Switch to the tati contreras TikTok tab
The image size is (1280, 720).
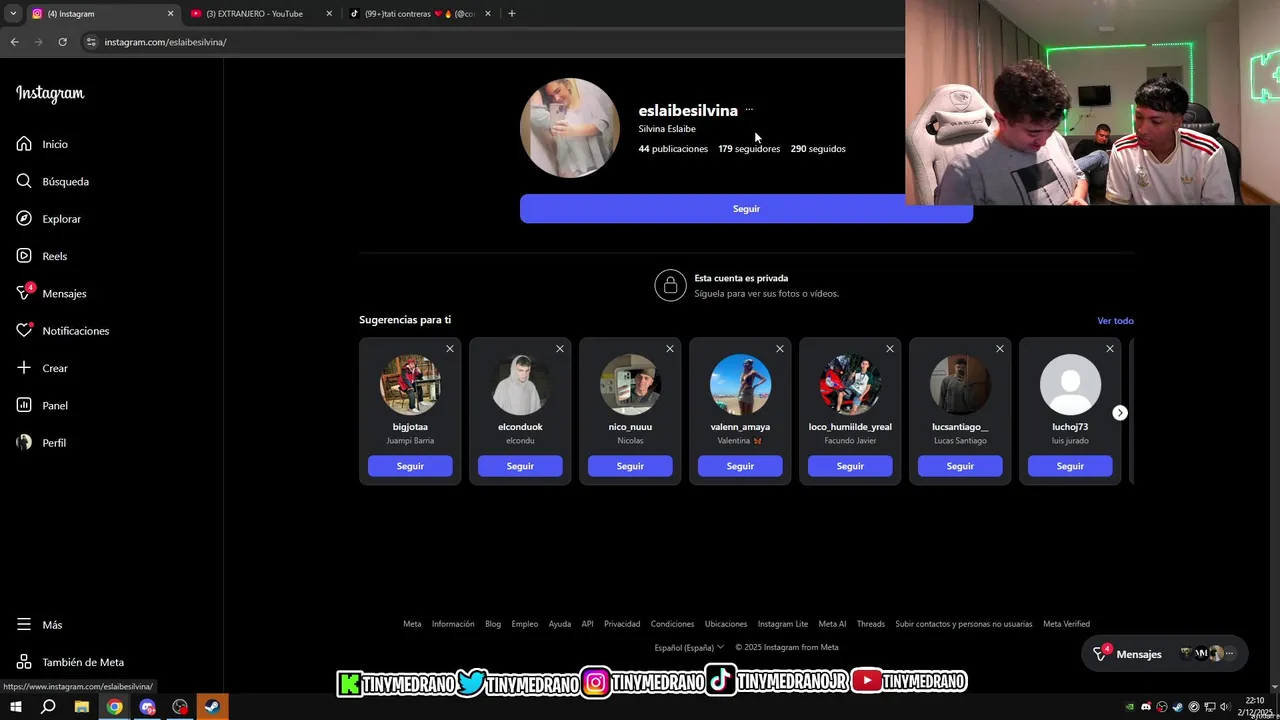click(x=420, y=14)
